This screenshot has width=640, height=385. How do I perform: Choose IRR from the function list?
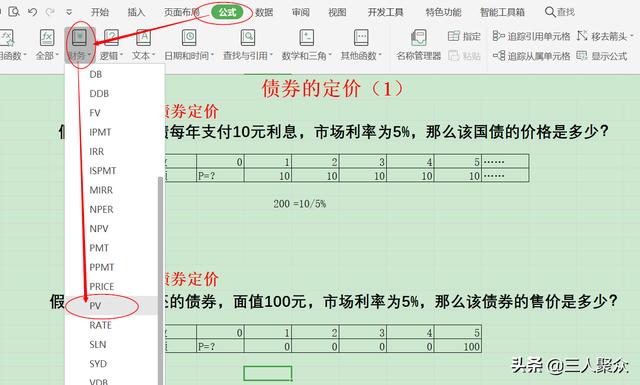click(111, 151)
